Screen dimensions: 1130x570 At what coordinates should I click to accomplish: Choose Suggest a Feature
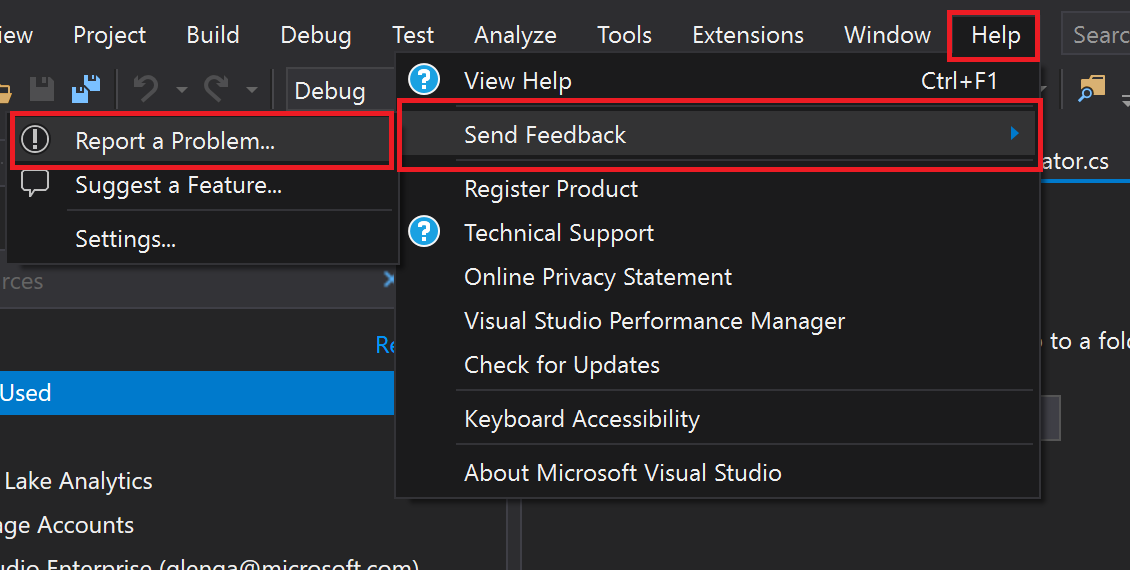(202, 185)
